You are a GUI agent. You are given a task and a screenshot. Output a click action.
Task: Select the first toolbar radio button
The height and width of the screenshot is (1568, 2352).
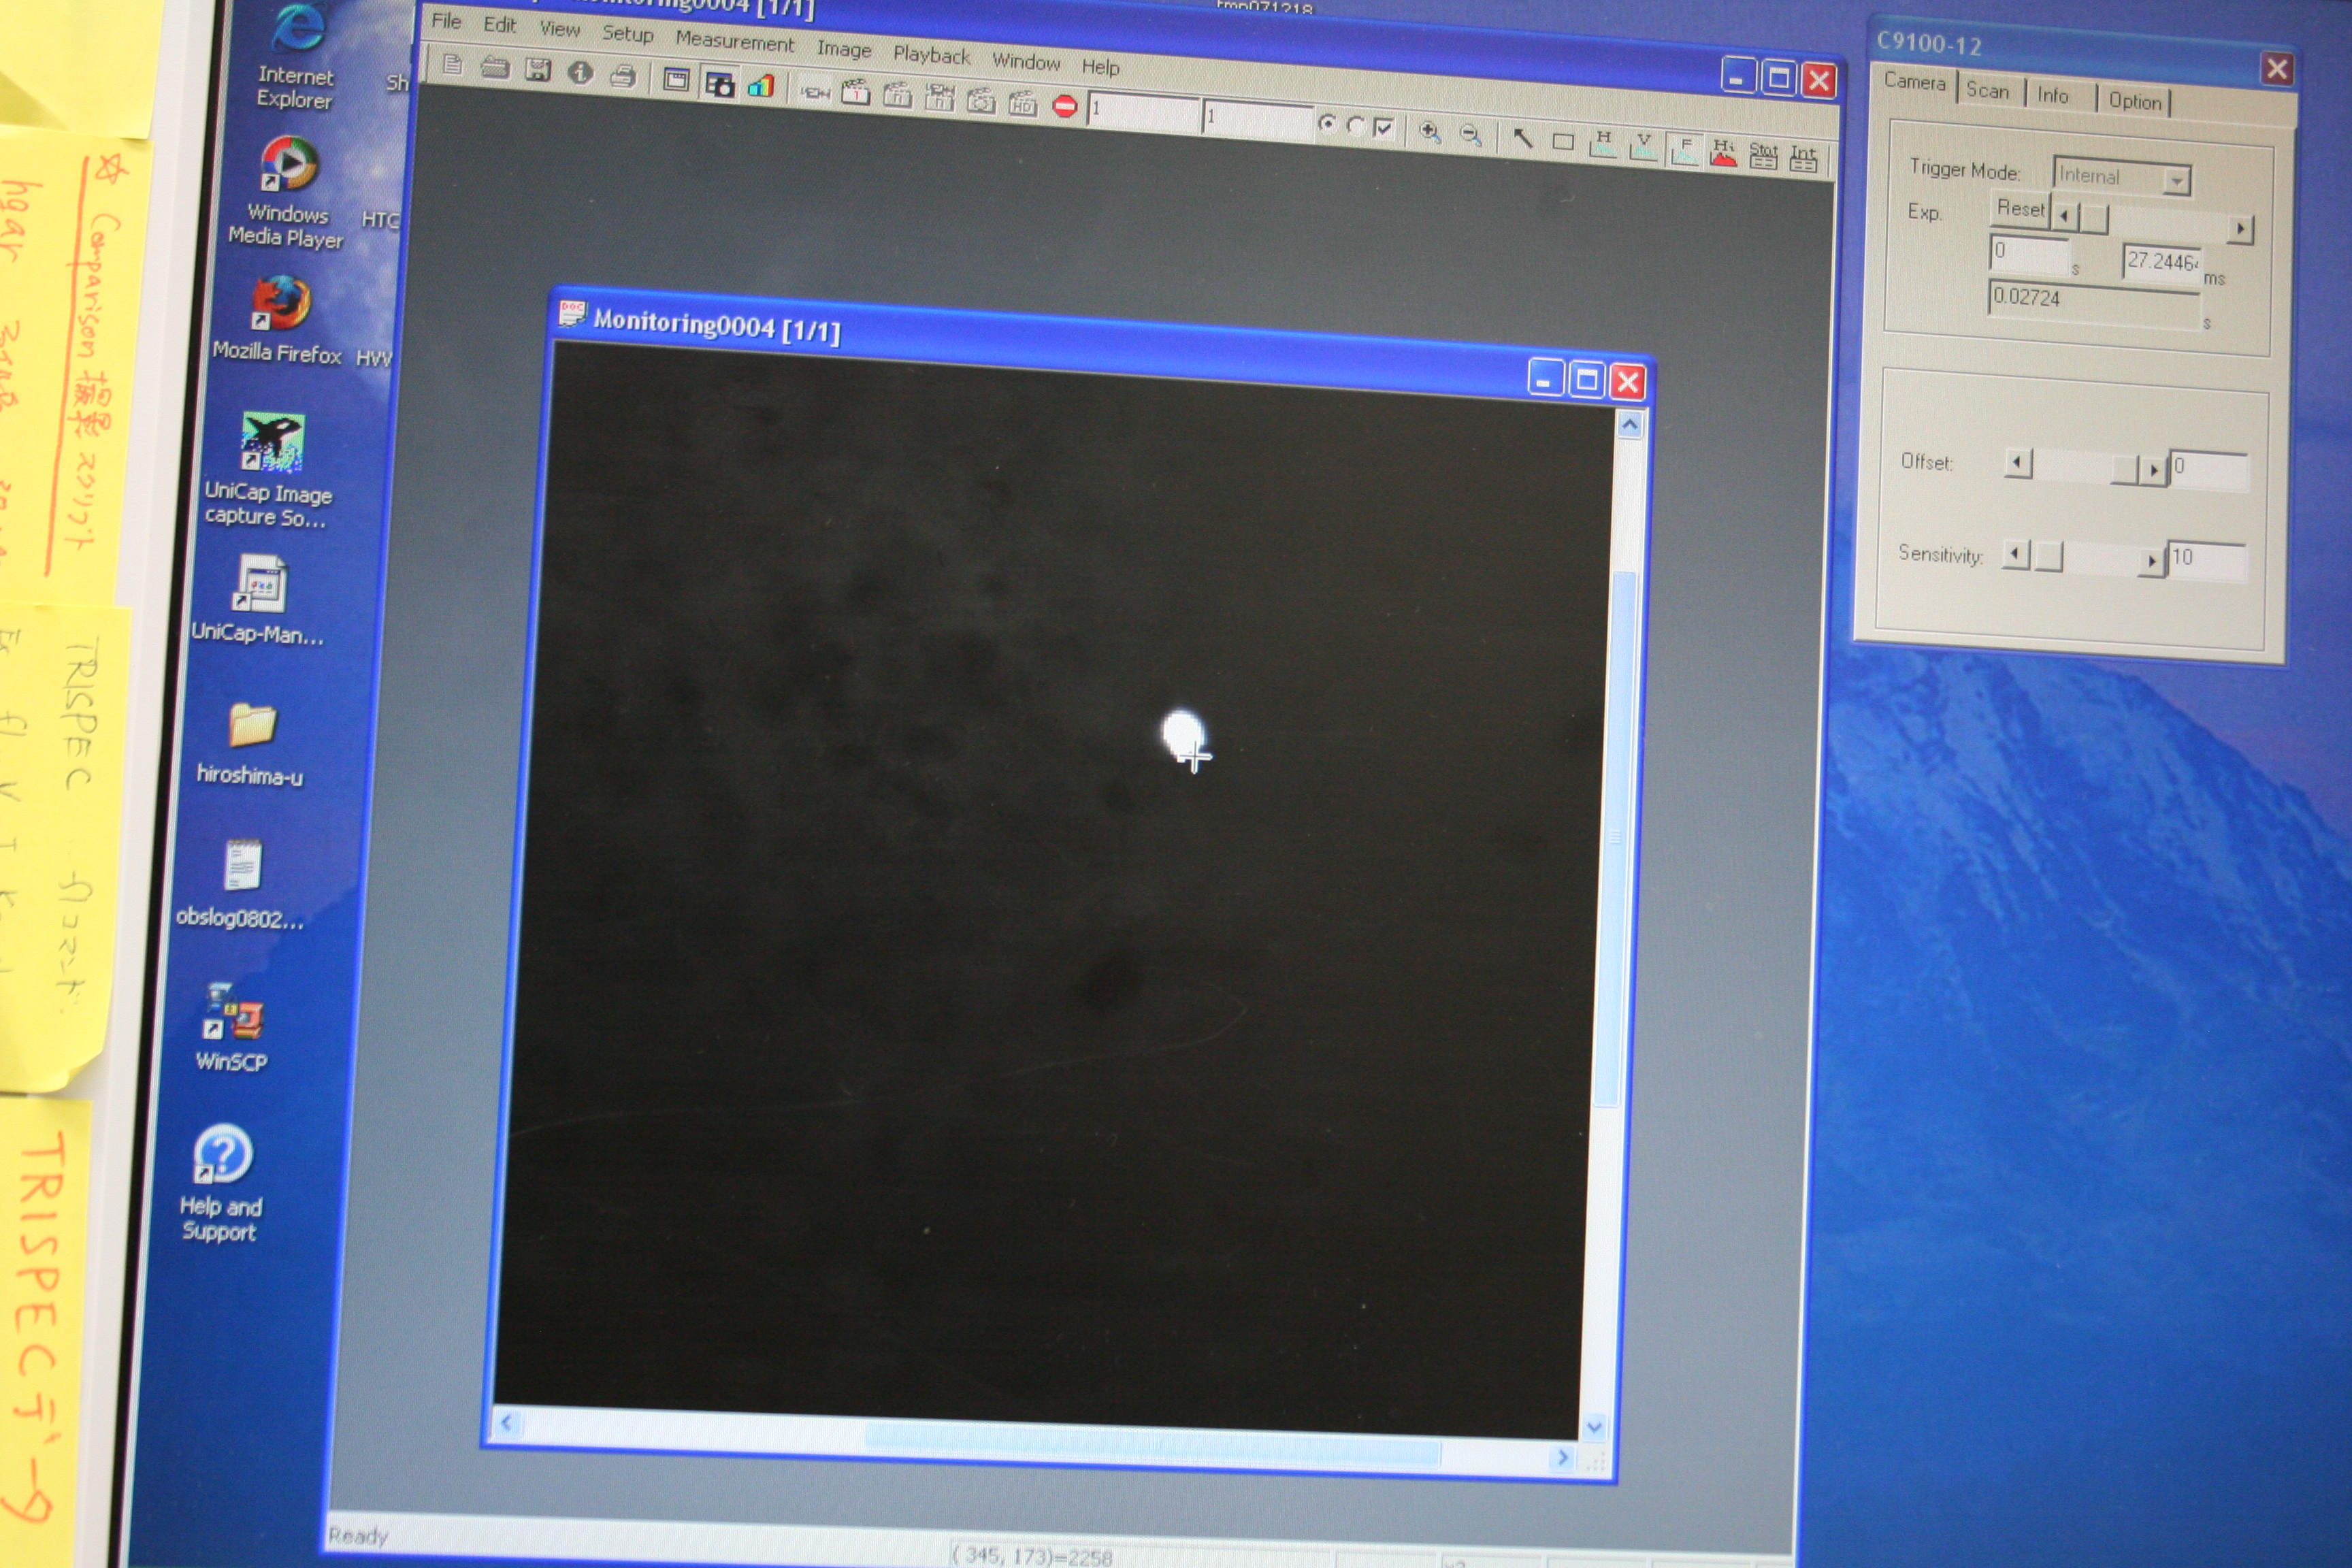[1327, 123]
